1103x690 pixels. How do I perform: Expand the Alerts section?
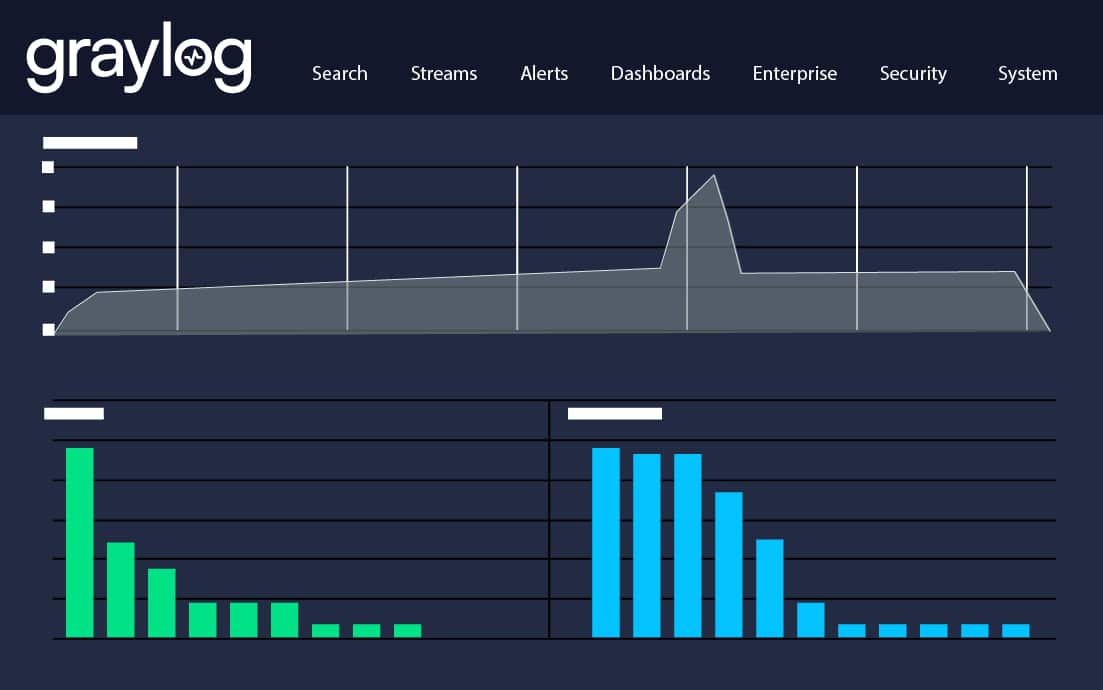tap(543, 73)
